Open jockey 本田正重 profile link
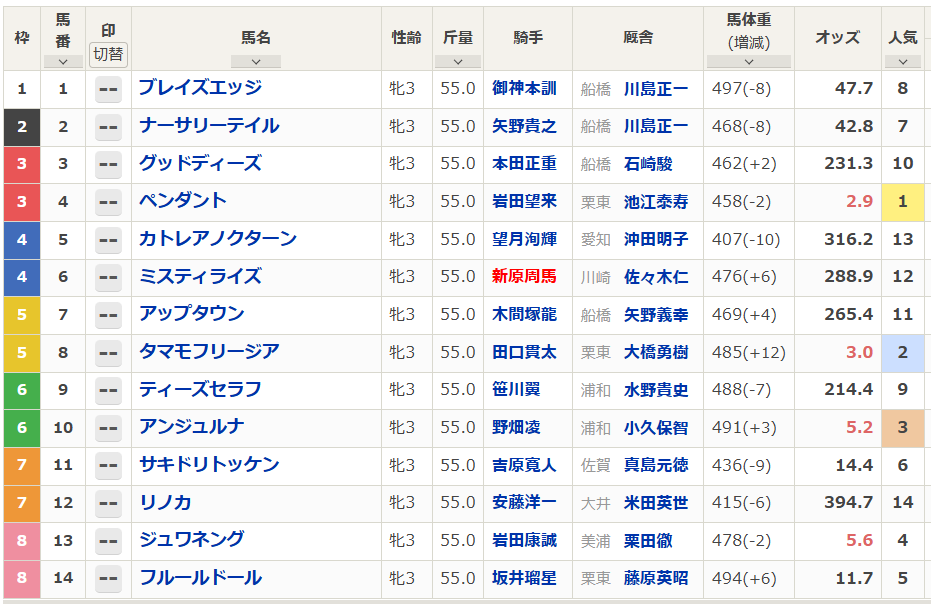Image resolution: width=931 pixels, height=604 pixels. click(x=524, y=163)
